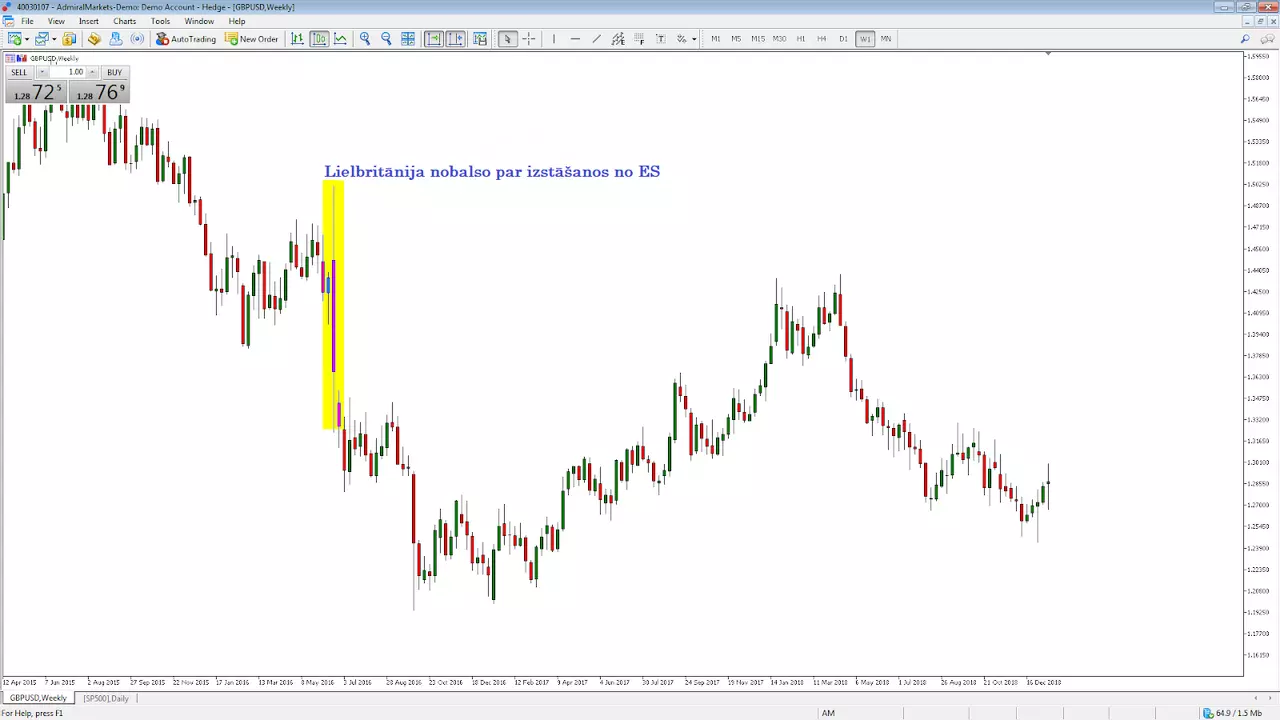Viewport: 1280px width, 720px height.
Task: Expand the New Chart dropdown arrow
Action: (26, 39)
